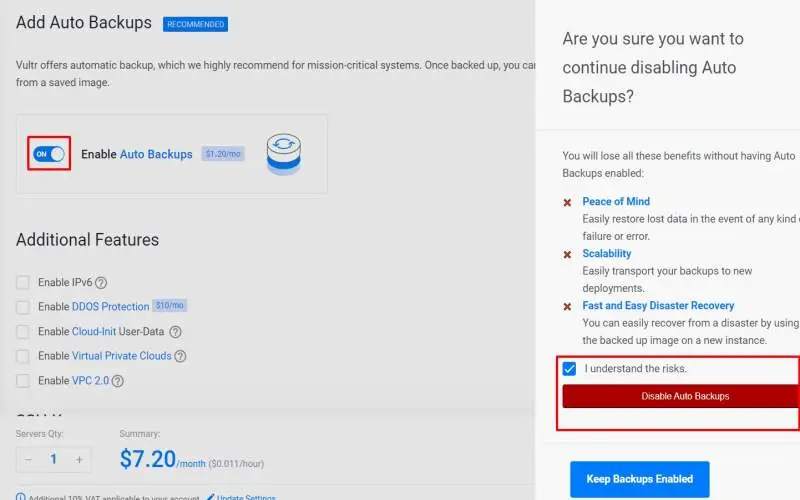This screenshot has height=500, width=800.
Task: Increase server quantity with plus button
Action: 79,460
